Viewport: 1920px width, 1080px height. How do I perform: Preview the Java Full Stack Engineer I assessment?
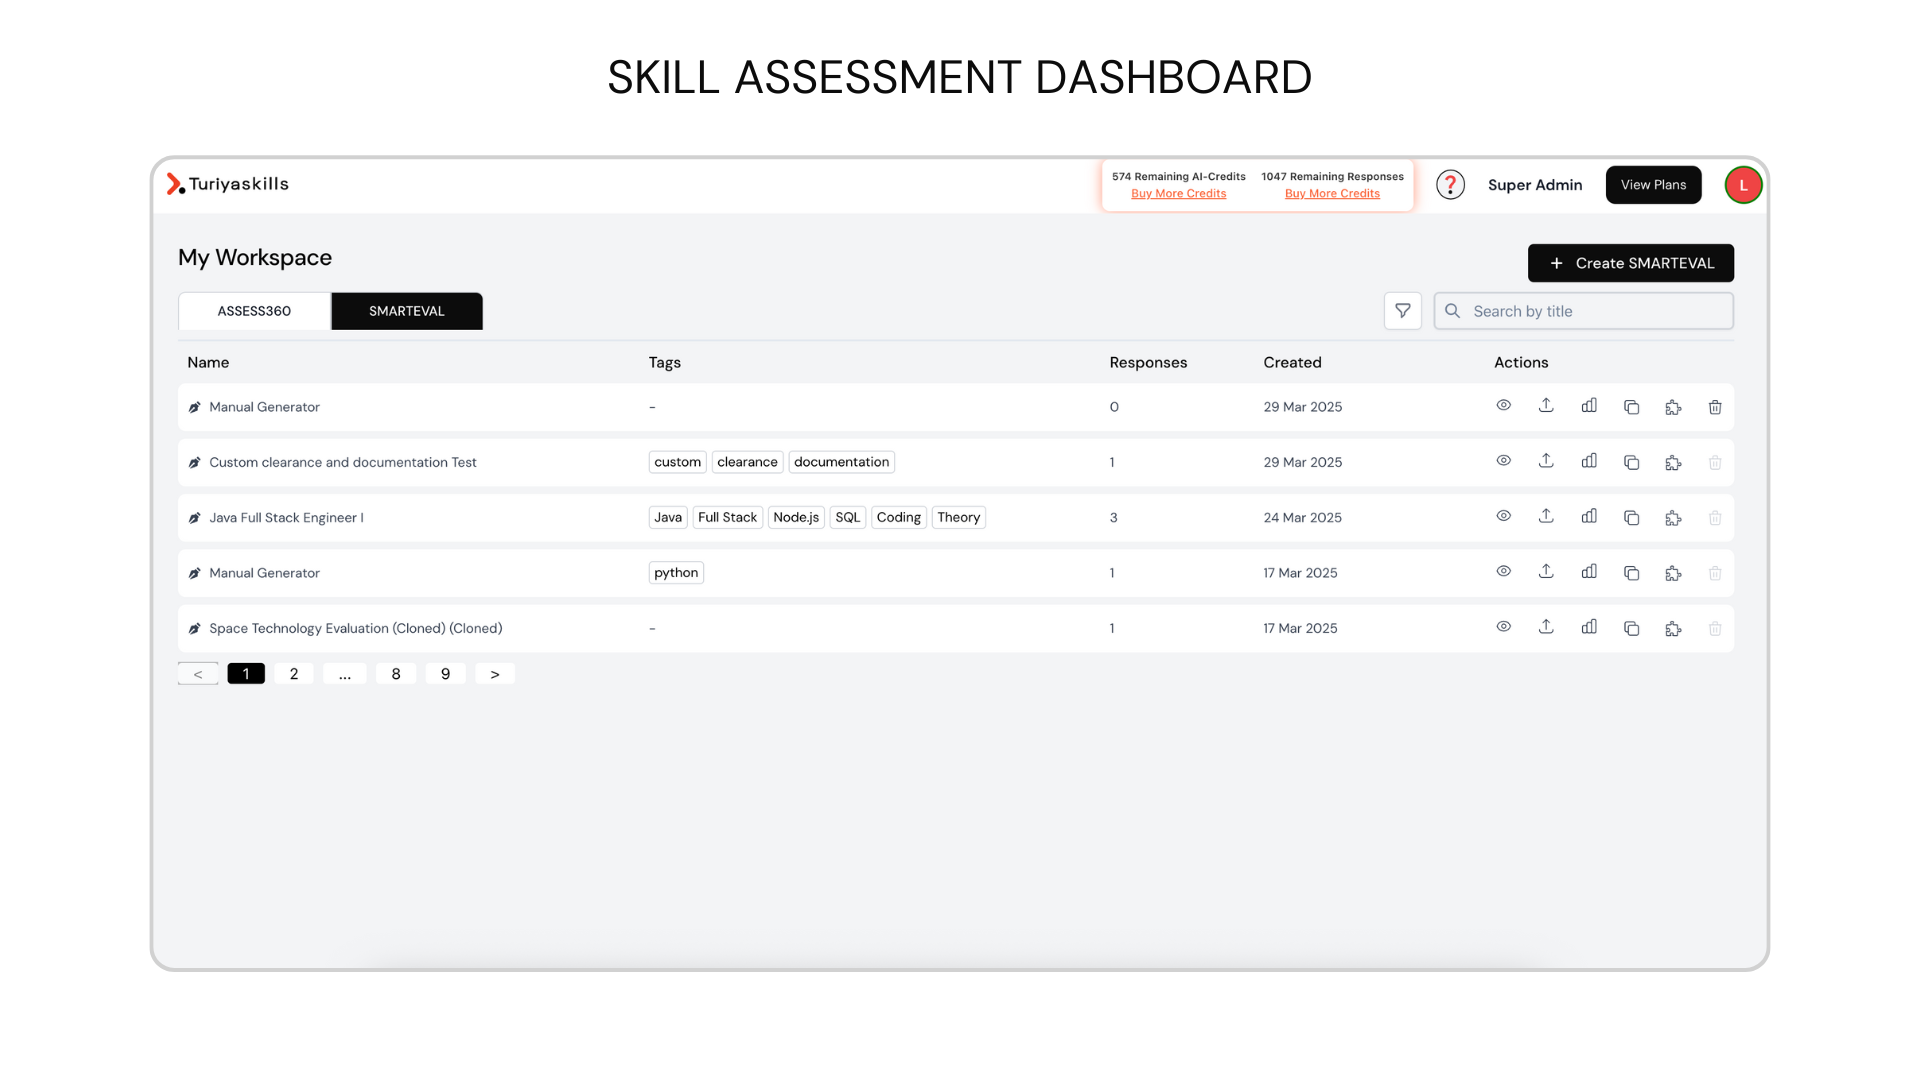[1503, 517]
